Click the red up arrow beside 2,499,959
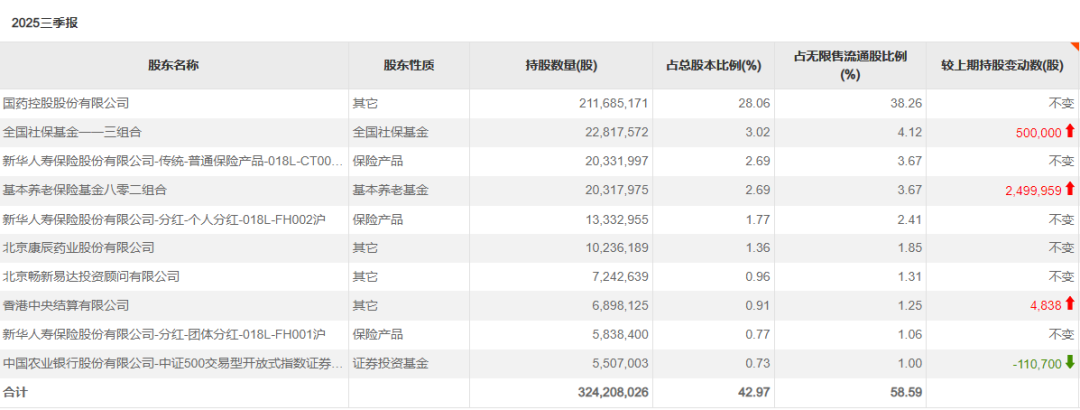Image resolution: width=1080 pixels, height=410 pixels. point(1069,189)
